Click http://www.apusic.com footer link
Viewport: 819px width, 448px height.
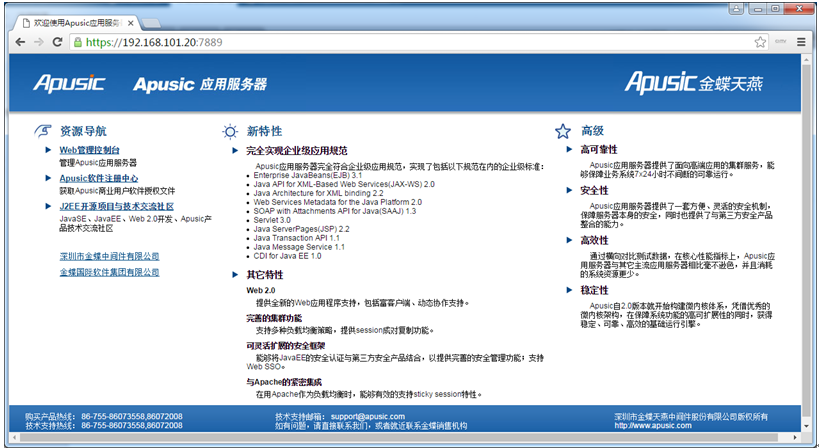pos(653,426)
